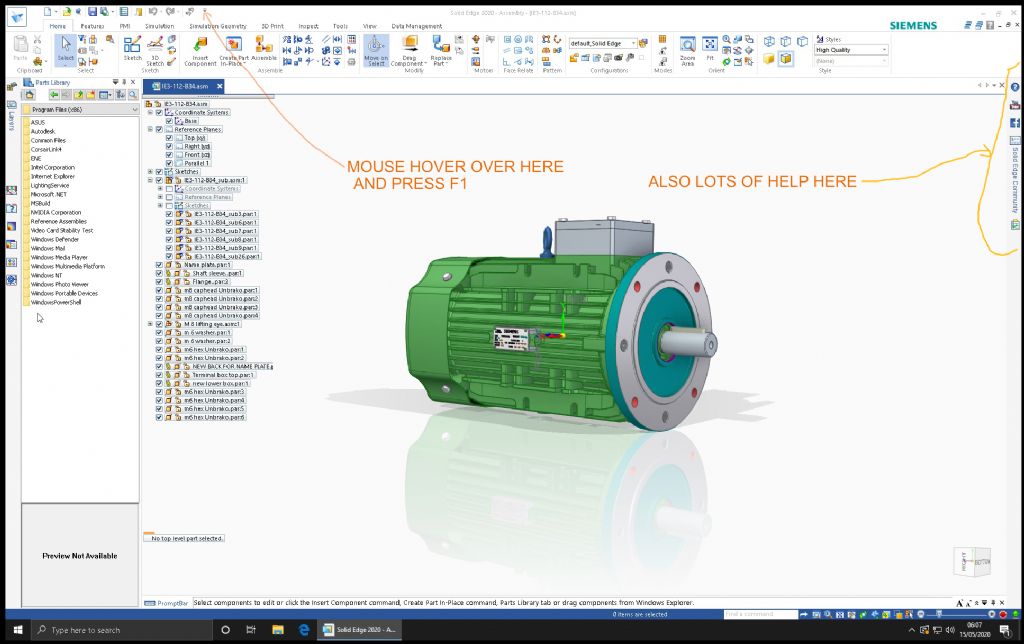The image size is (1024, 644).
Task: Hide the Top (xy) reference plane
Action: point(169,138)
